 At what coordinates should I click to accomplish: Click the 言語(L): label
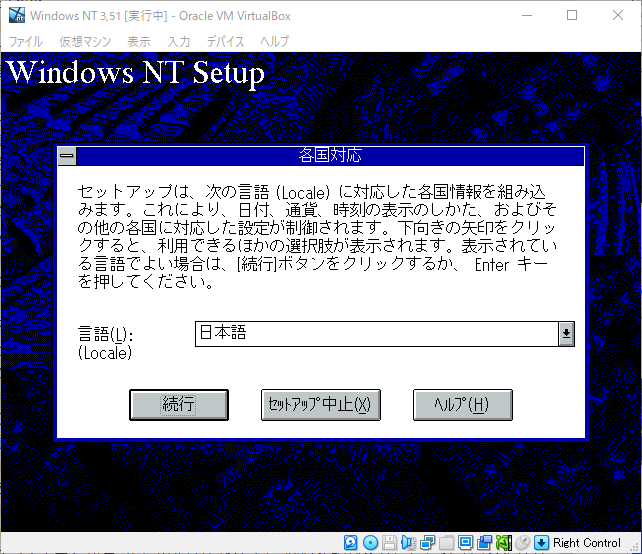point(105,335)
